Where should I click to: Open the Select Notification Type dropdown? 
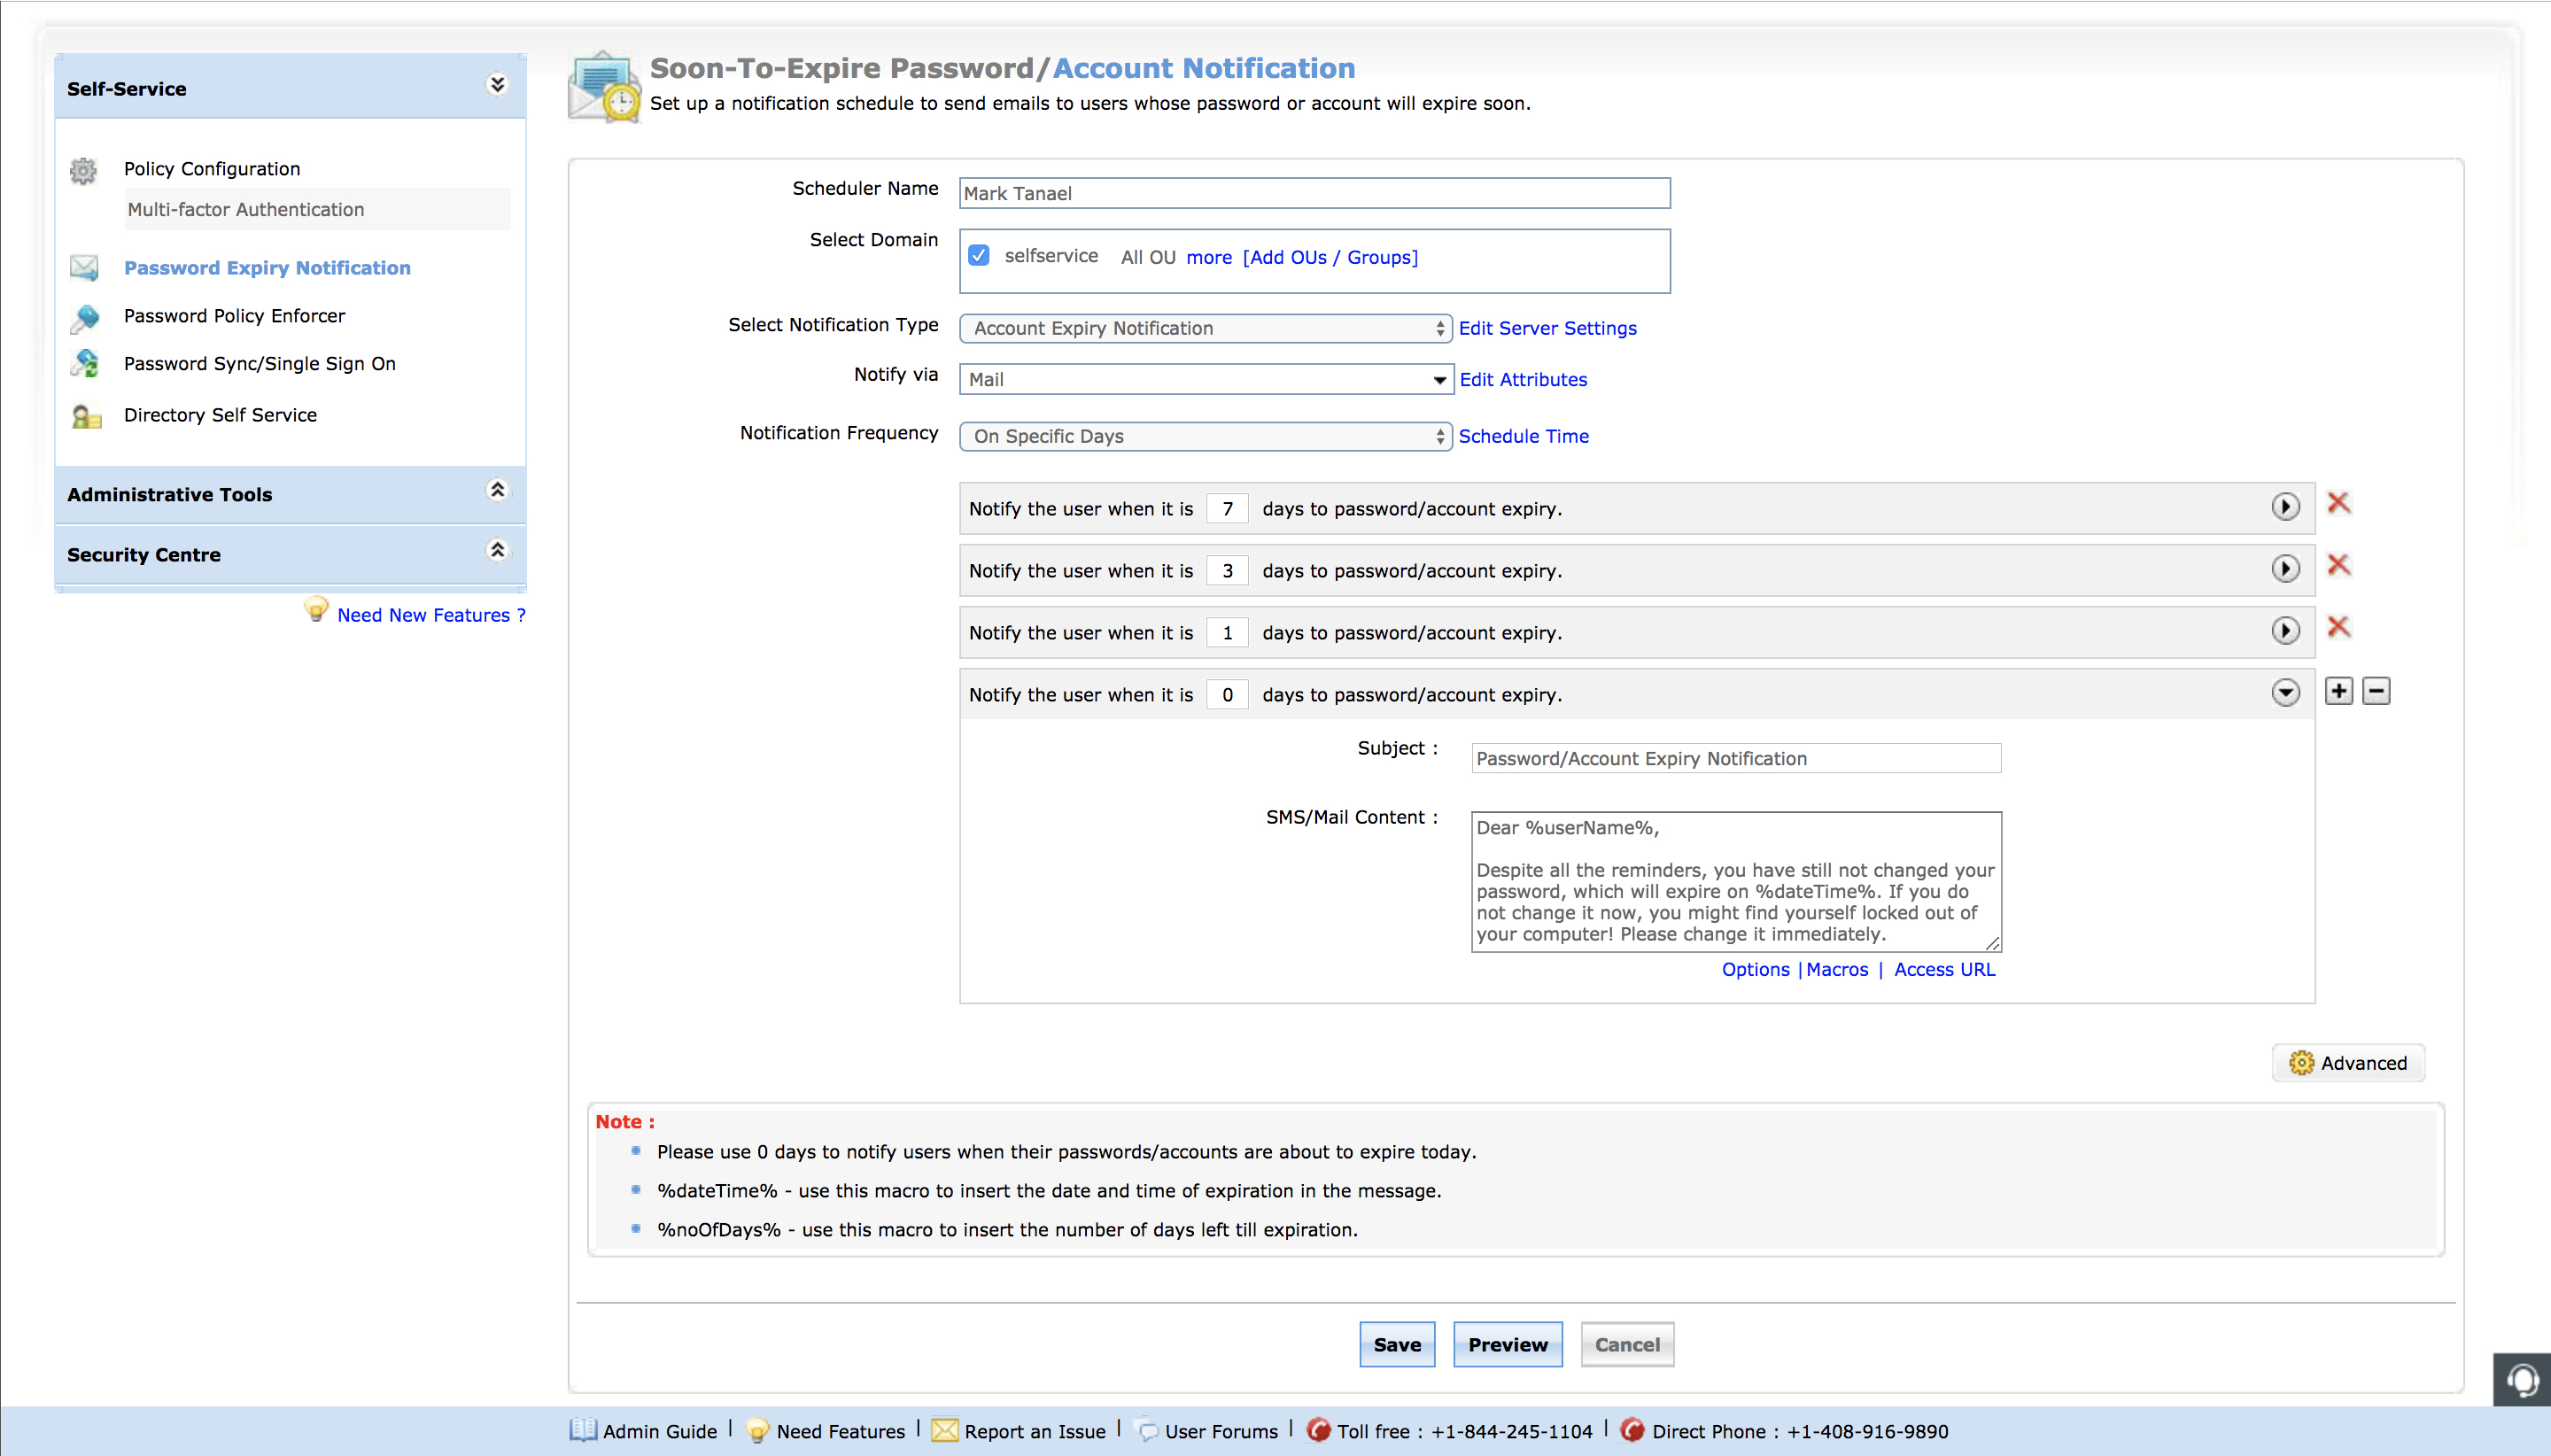point(1205,328)
